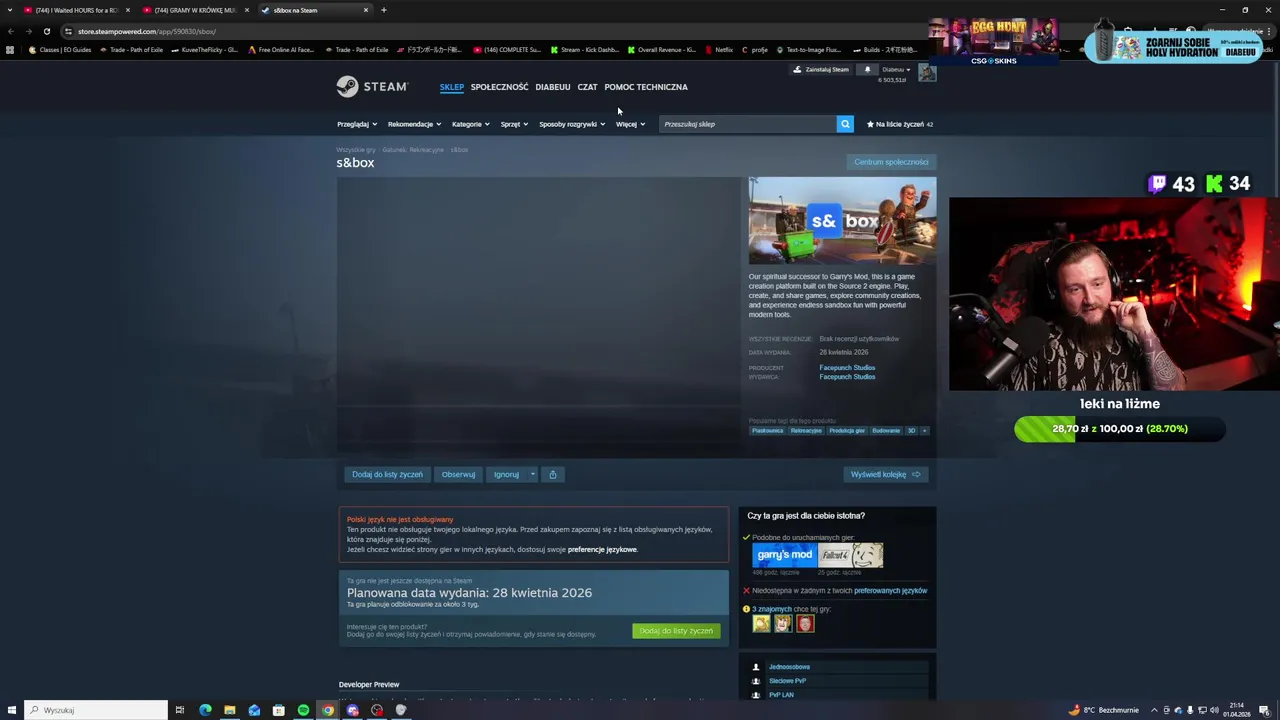
Task: Click the Rekreacyjne tag
Action: coord(806,430)
